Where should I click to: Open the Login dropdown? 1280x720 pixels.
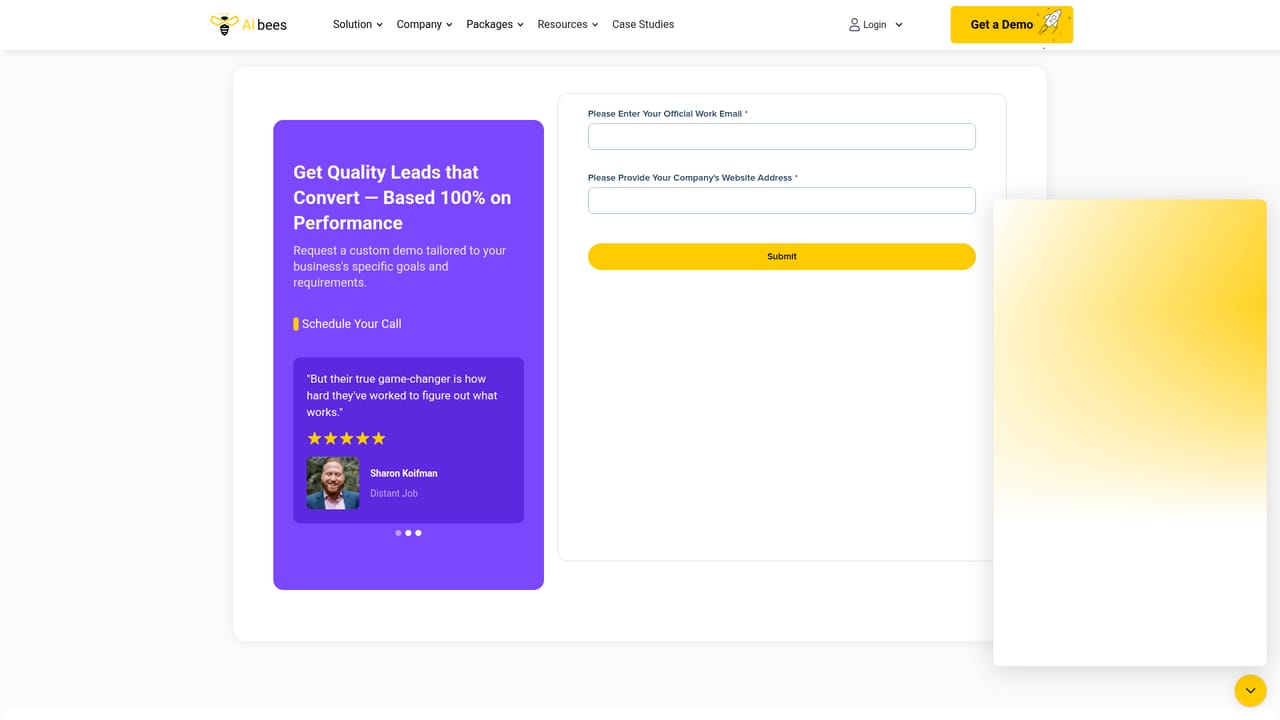[876, 24]
